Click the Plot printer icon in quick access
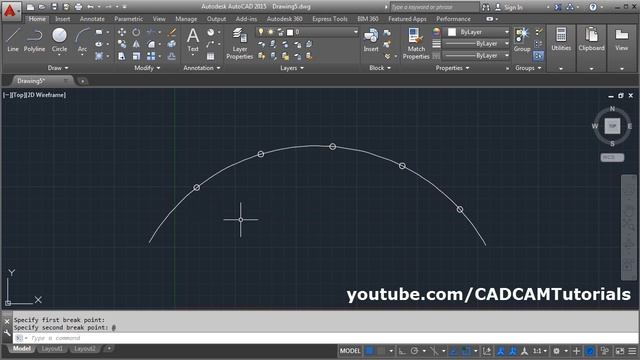 pos(78,7)
